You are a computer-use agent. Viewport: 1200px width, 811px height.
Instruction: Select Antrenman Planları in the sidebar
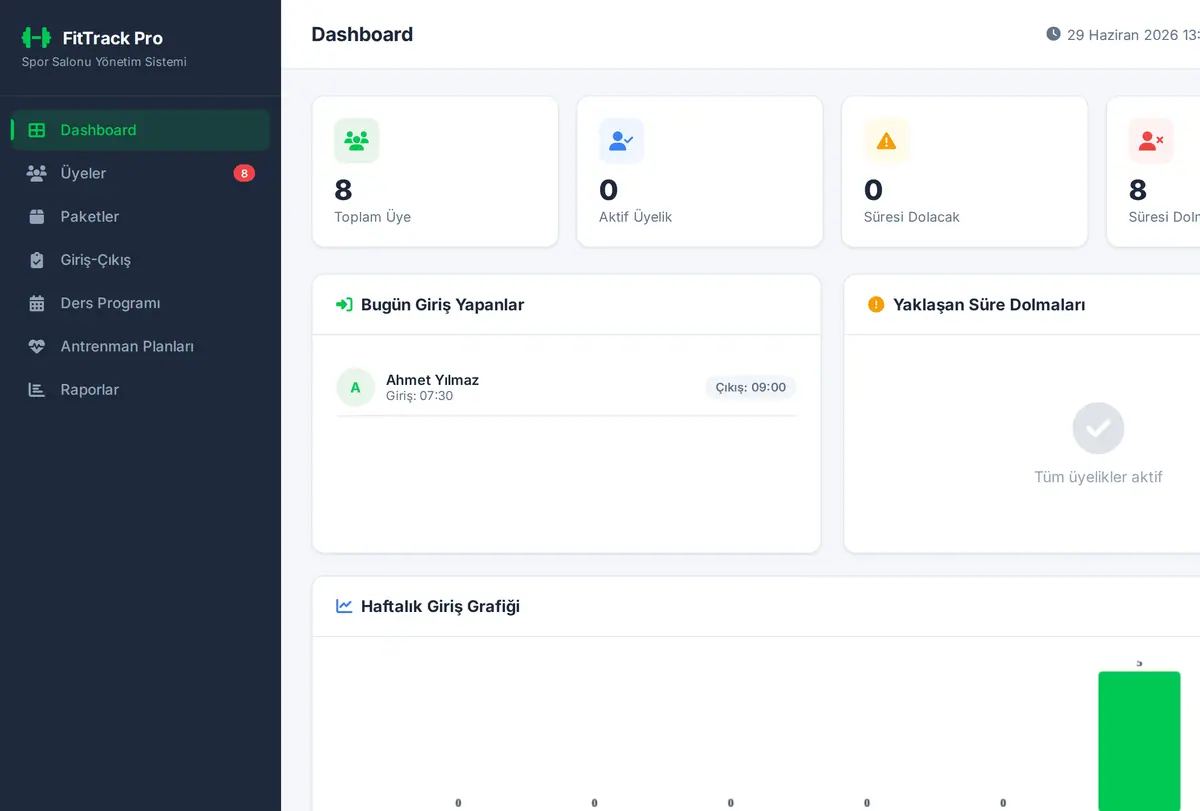(x=140, y=346)
